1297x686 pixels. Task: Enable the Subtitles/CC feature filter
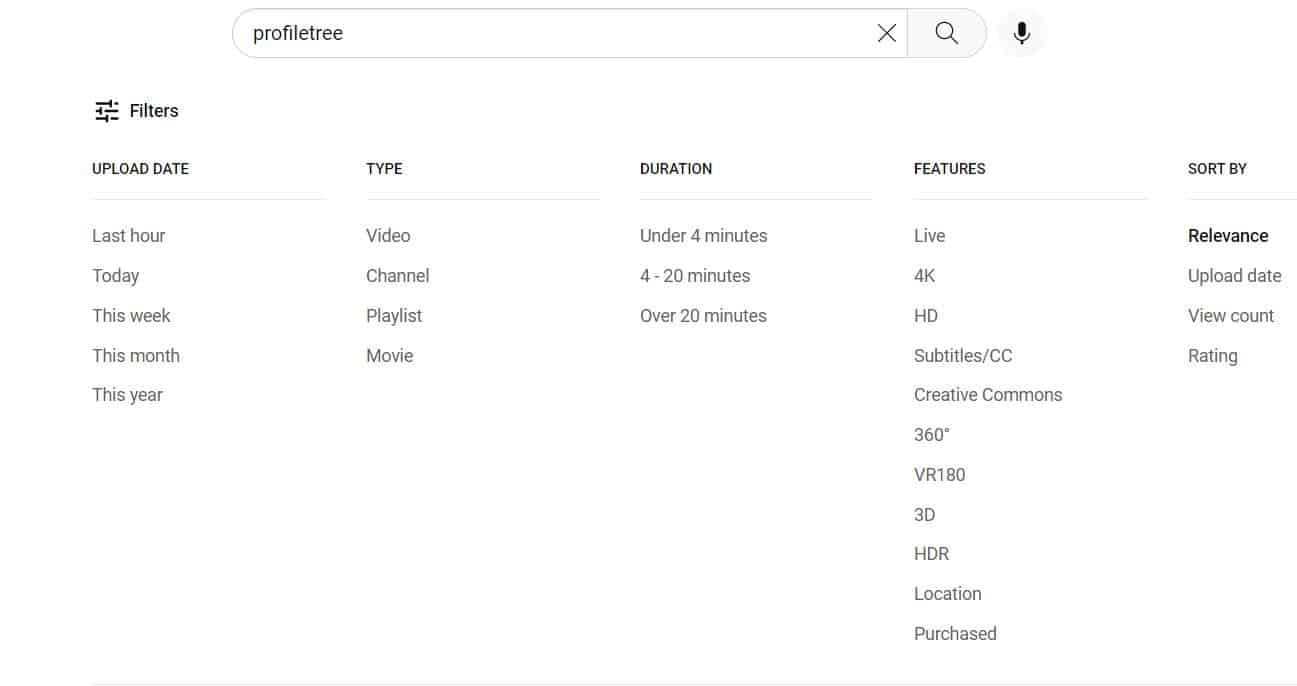coord(963,356)
